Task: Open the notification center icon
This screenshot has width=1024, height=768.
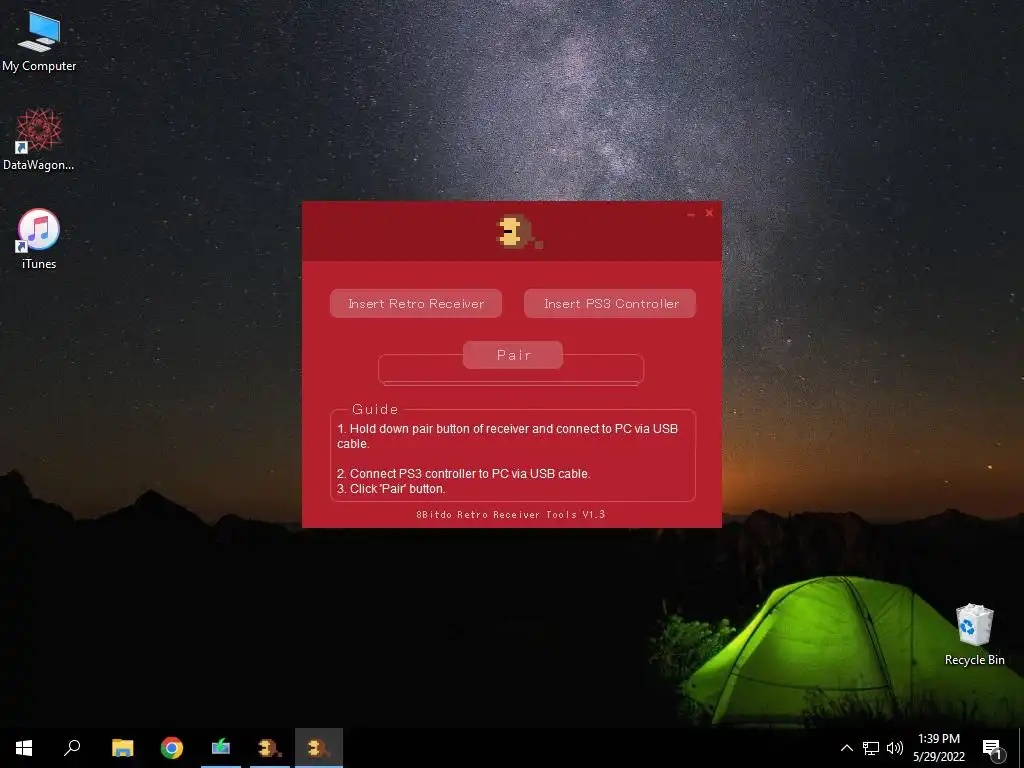Action: [x=993, y=748]
